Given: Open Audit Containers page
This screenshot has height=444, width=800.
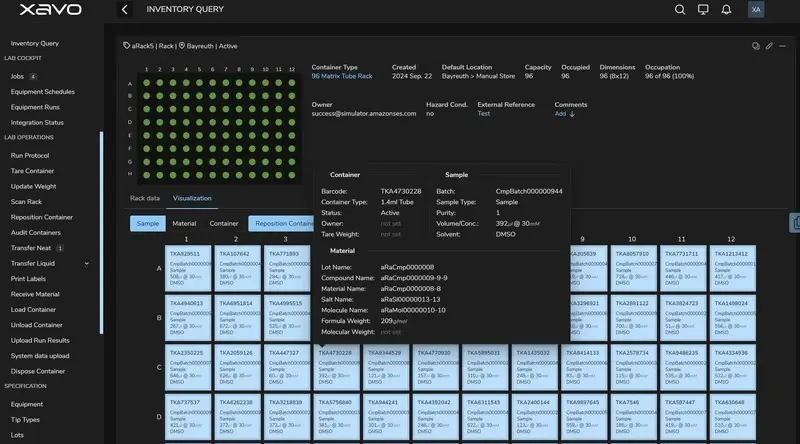Looking at the screenshot, I should (35, 233).
